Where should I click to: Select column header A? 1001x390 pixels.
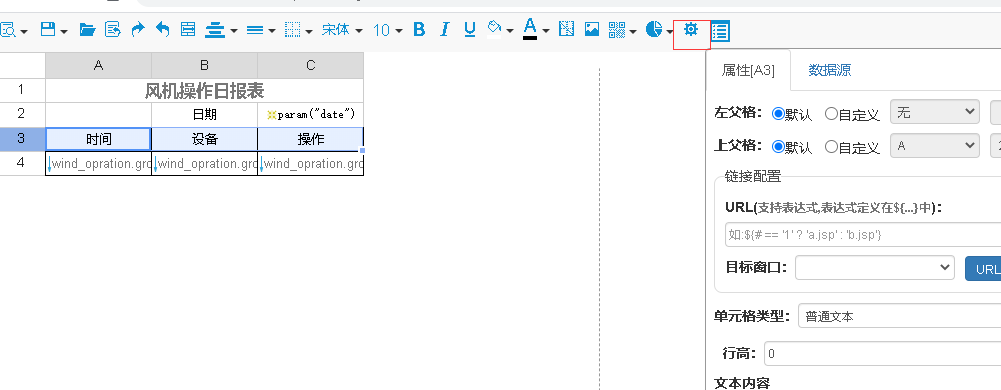point(98,65)
